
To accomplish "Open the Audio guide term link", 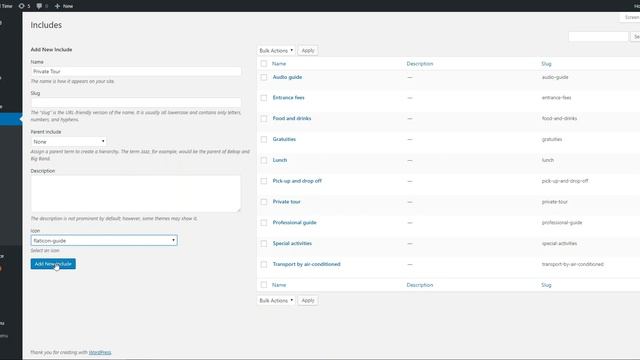I will tap(287, 77).
